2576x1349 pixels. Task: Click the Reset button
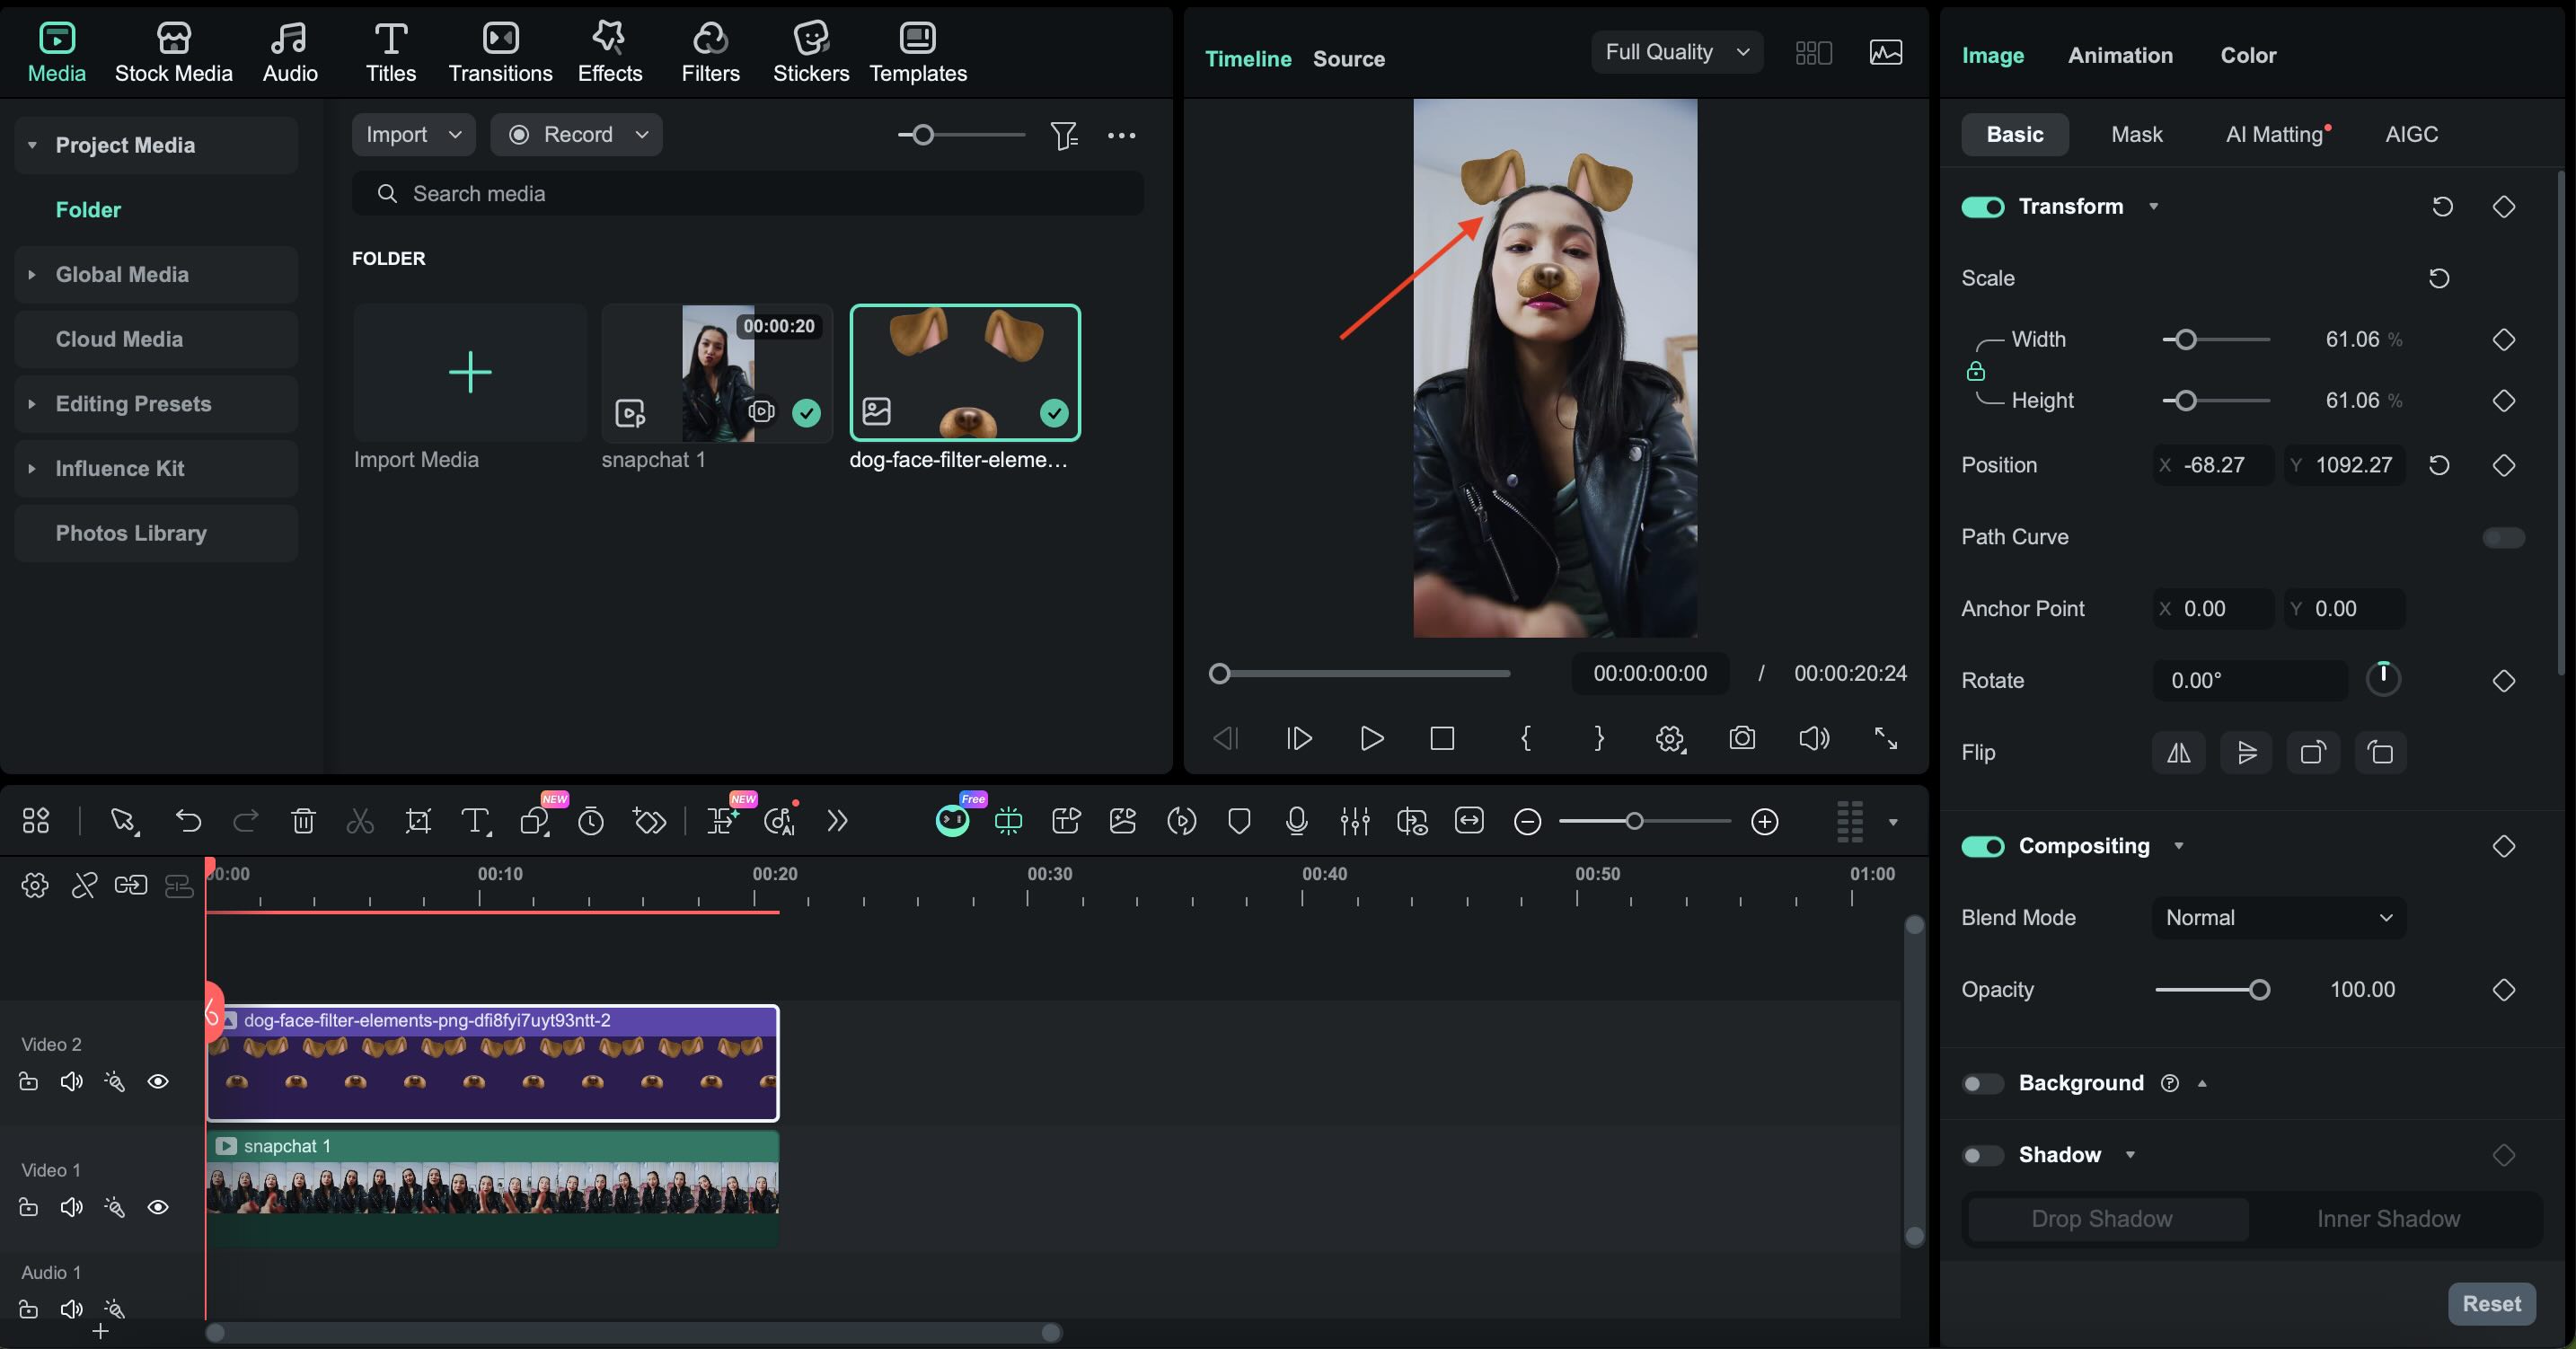pyautogui.click(x=2490, y=1303)
